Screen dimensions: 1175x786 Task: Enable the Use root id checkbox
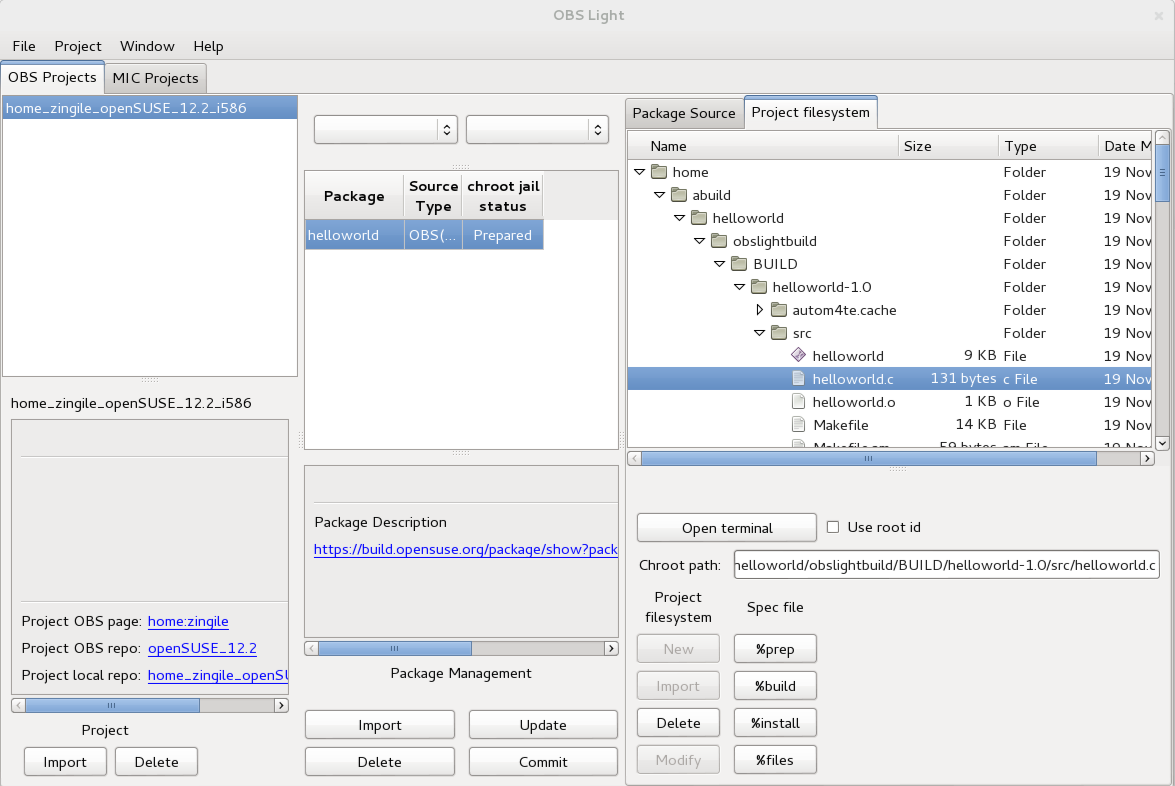[x=832, y=527]
